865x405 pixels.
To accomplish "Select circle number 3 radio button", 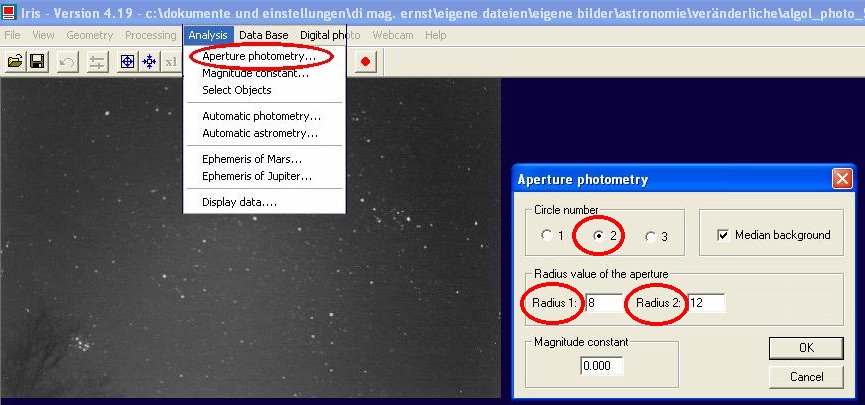I will coord(650,236).
